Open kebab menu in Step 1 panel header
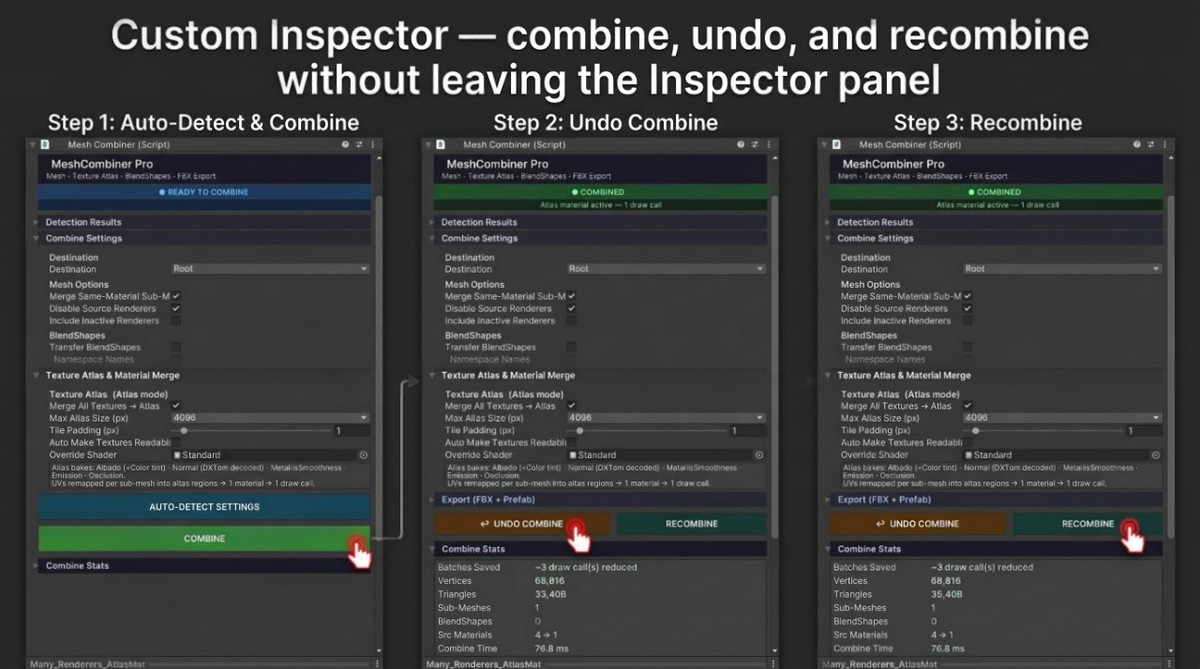 pyautogui.click(x=373, y=145)
